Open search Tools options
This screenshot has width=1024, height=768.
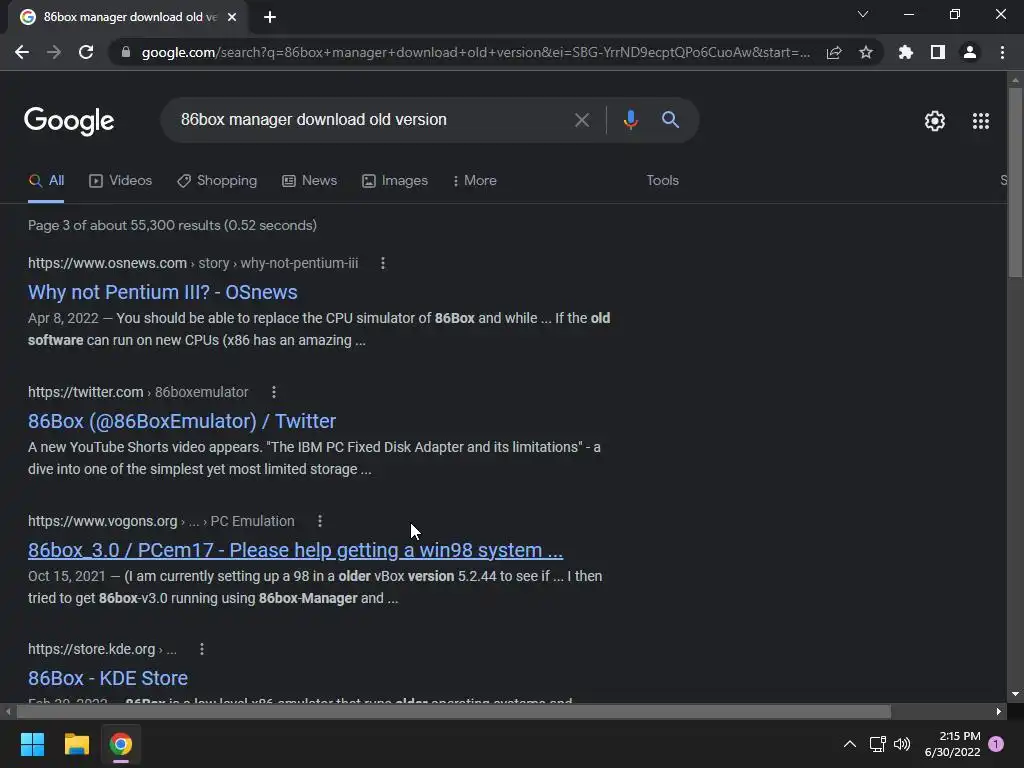click(662, 181)
